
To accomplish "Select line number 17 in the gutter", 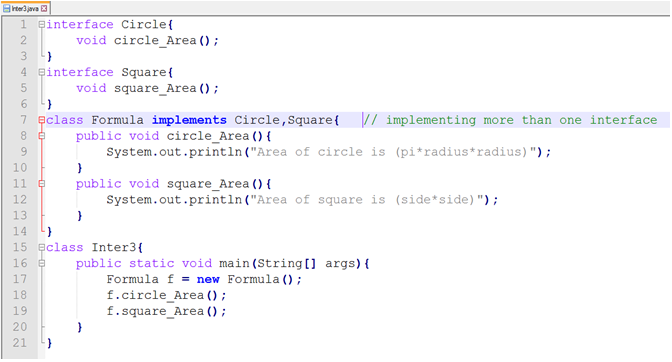I will tap(20, 279).
